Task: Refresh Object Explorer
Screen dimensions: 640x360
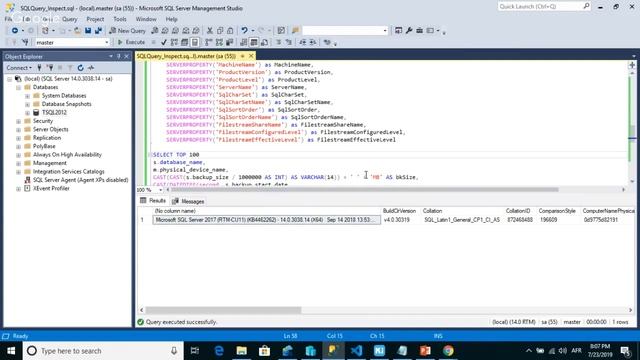Action: click(80, 68)
